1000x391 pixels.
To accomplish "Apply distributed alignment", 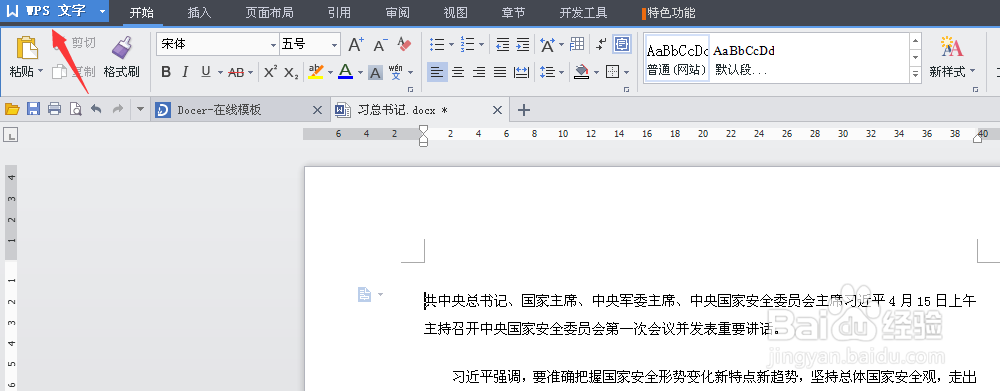I will click(x=521, y=72).
